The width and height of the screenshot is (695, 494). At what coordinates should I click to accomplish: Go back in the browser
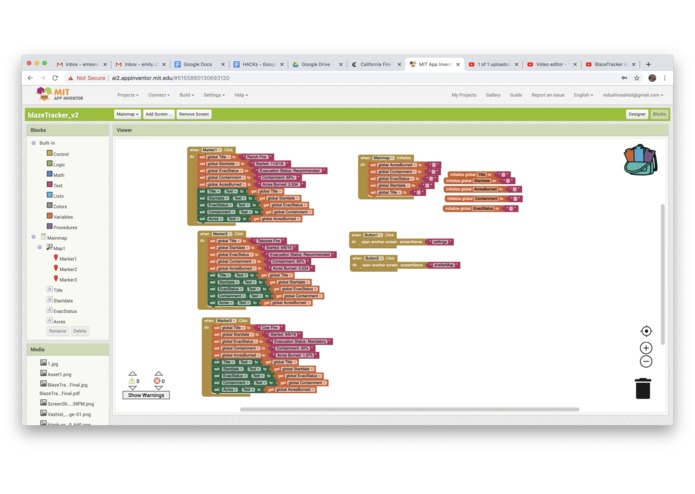(x=30, y=78)
